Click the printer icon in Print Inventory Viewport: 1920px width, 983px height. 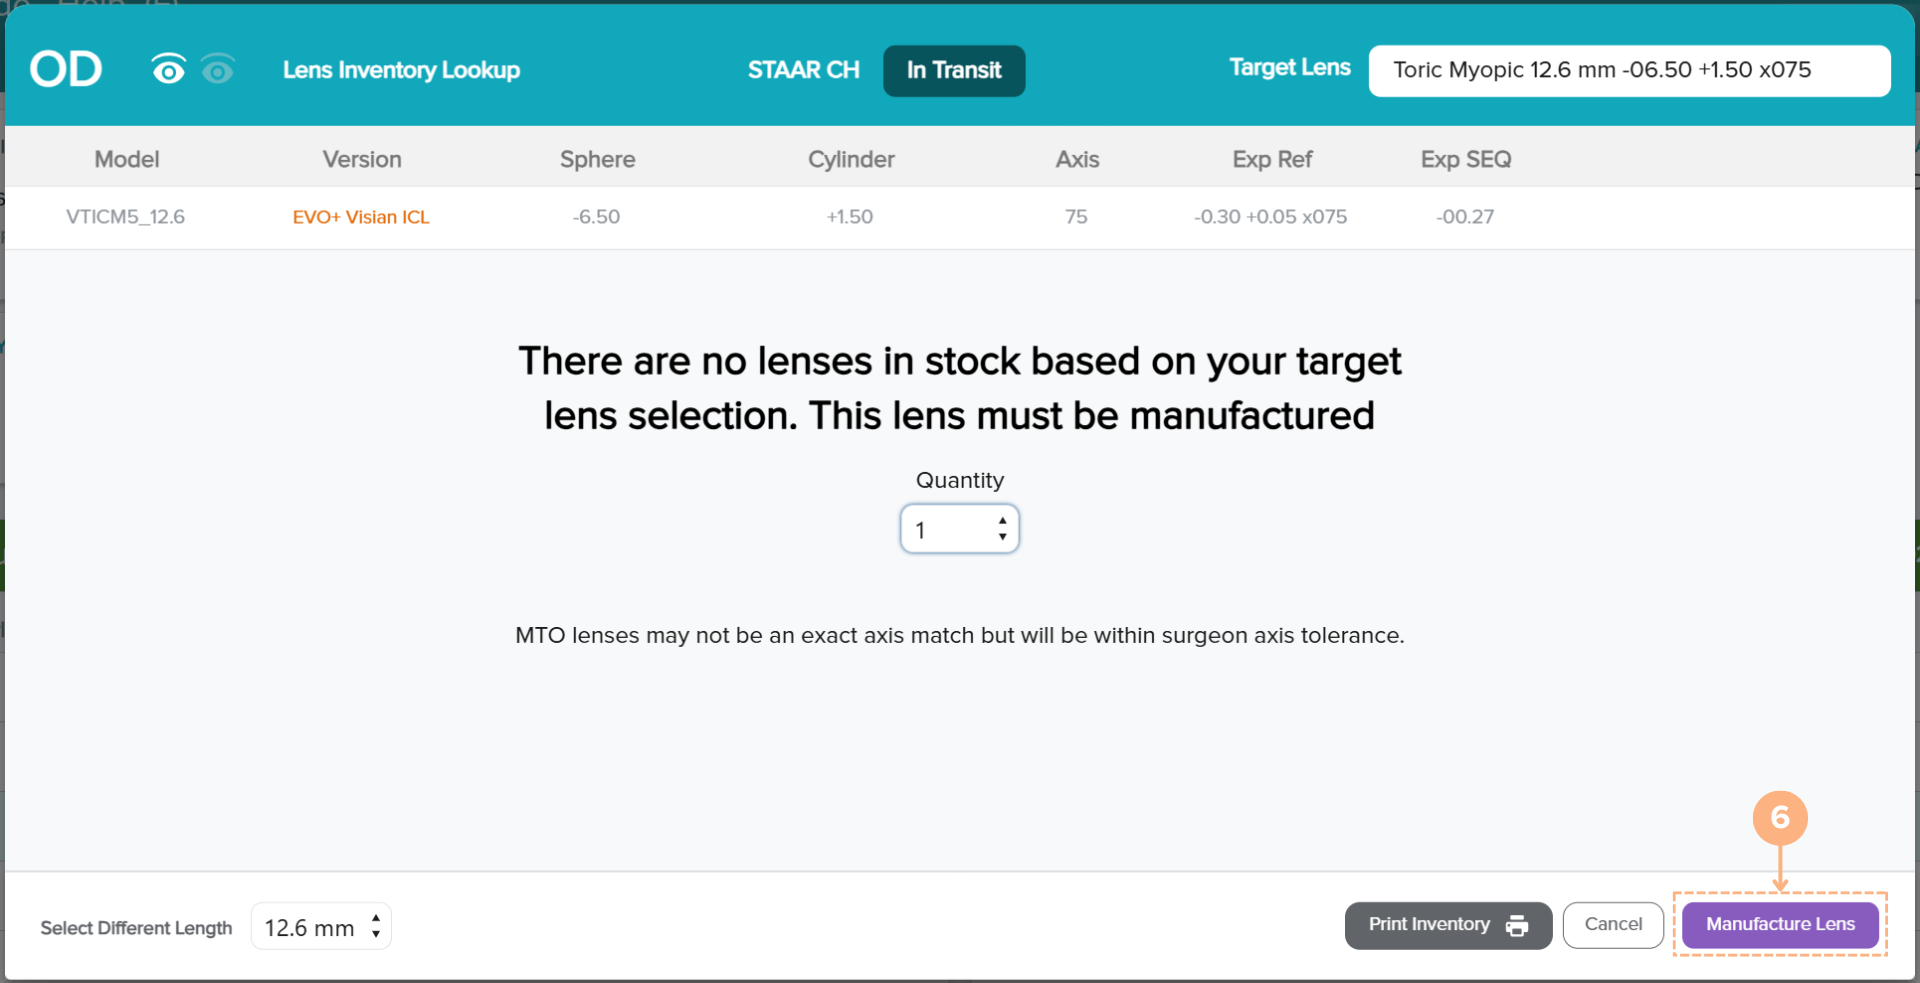(1516, 926)
